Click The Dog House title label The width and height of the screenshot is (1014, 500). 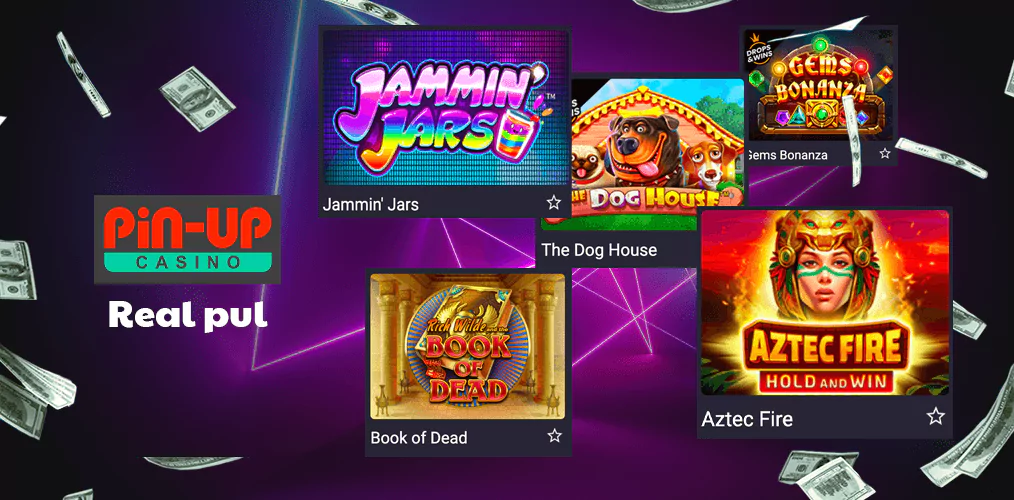pos(599,250)
